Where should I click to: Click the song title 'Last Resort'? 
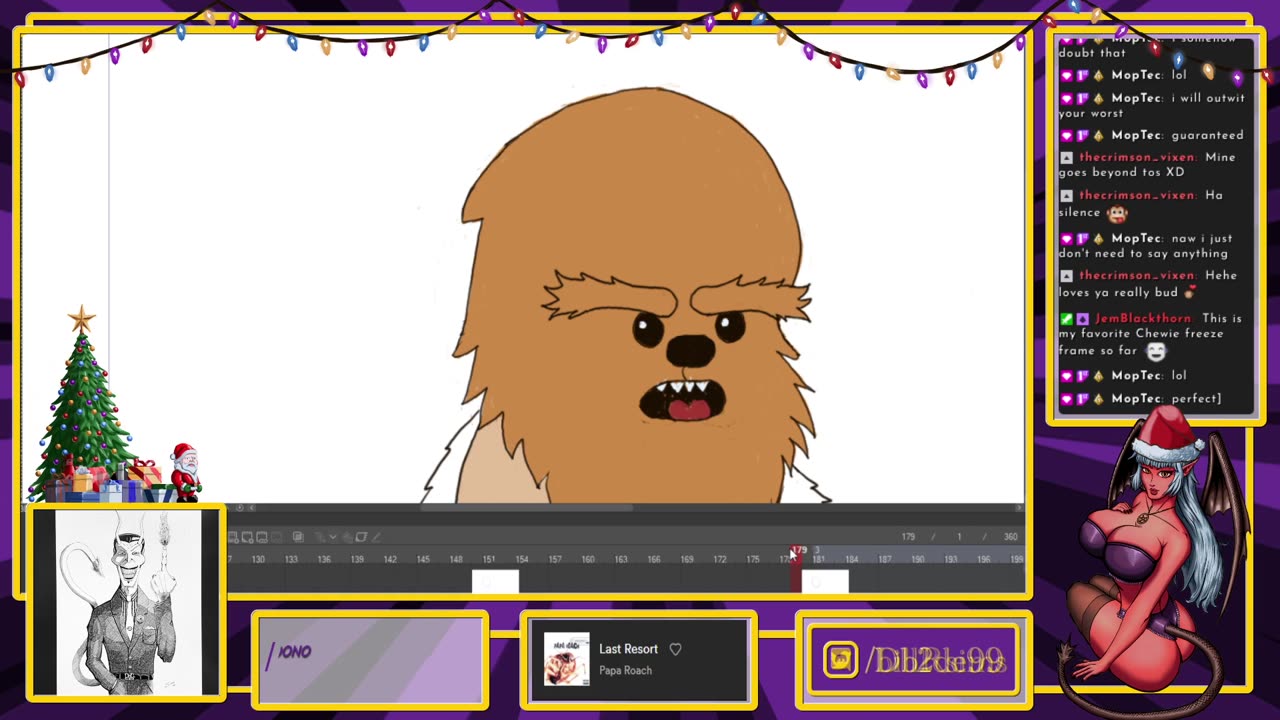[628, 649]
